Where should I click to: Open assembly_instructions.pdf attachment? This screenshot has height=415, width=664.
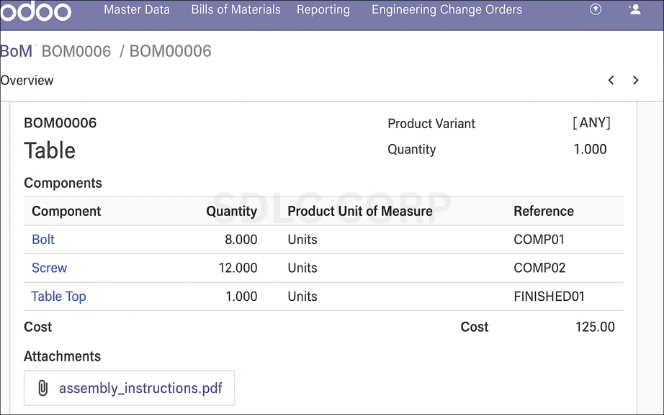[x=141, y=388]
